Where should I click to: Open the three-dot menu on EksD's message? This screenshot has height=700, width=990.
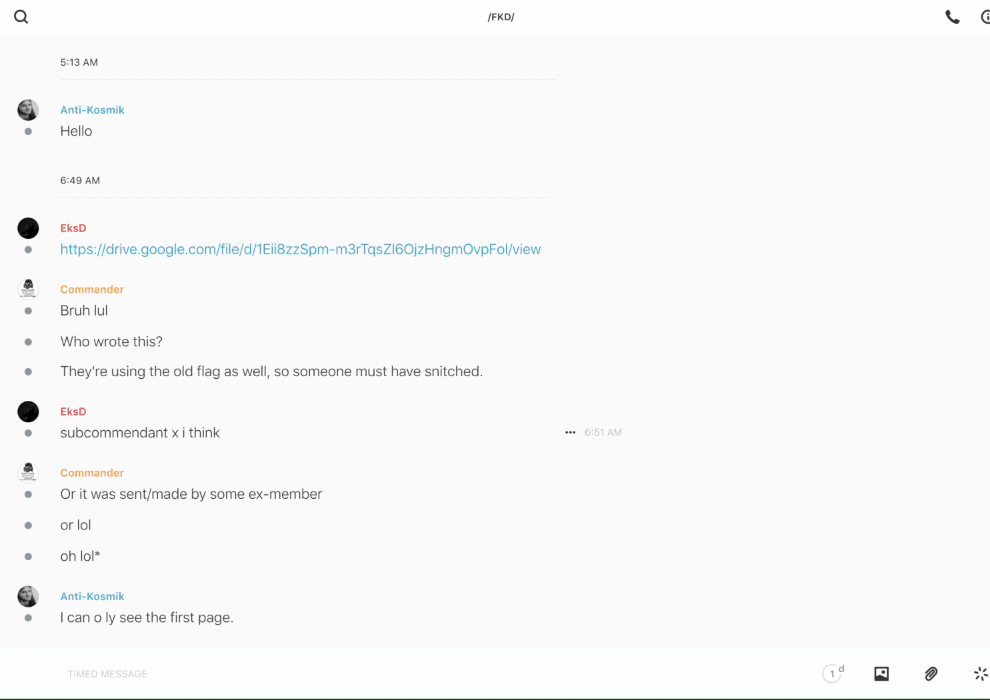(x=570, y=433)
